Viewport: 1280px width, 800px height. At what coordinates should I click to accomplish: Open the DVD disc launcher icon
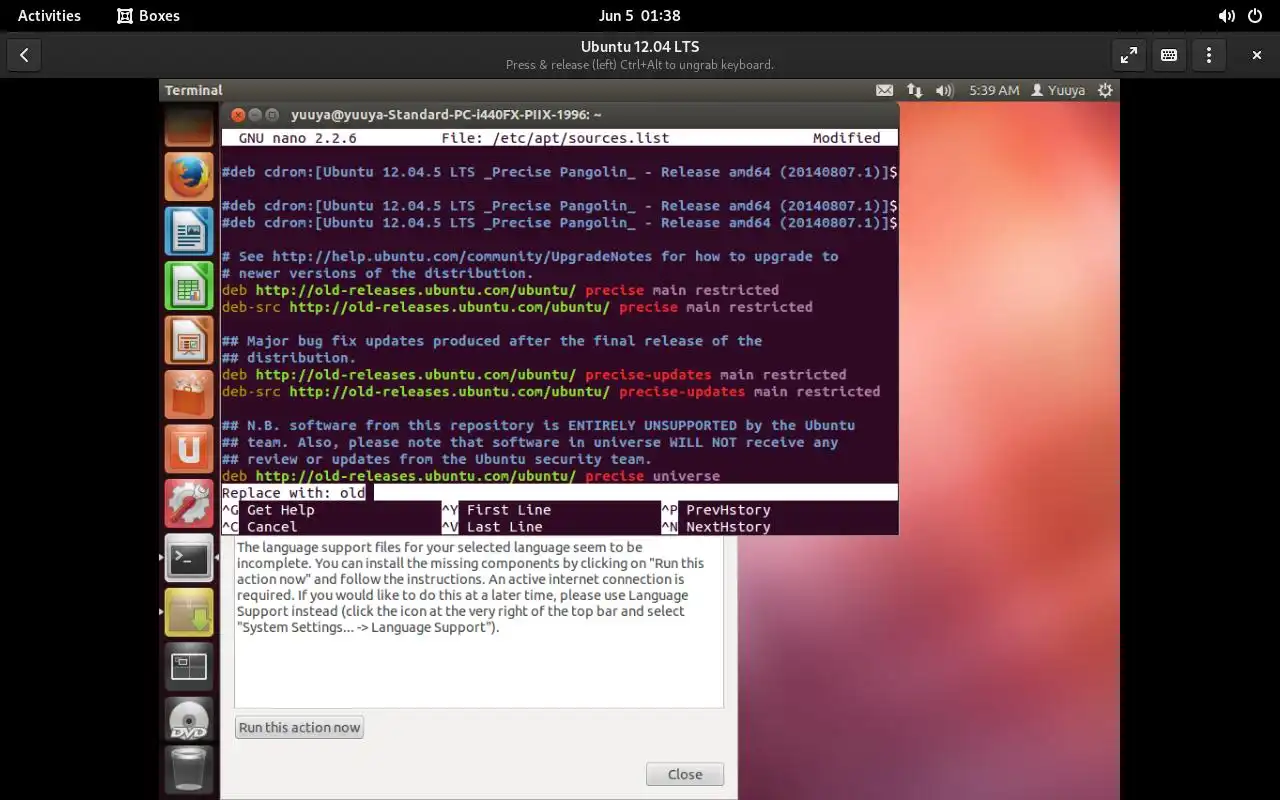189,721
